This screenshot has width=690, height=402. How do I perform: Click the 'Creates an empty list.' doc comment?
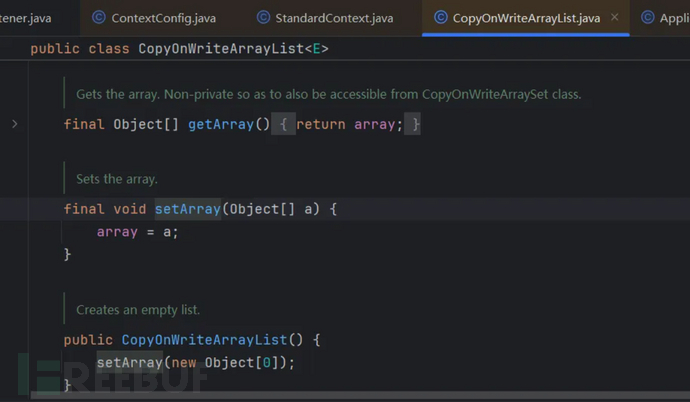point(138,310)
